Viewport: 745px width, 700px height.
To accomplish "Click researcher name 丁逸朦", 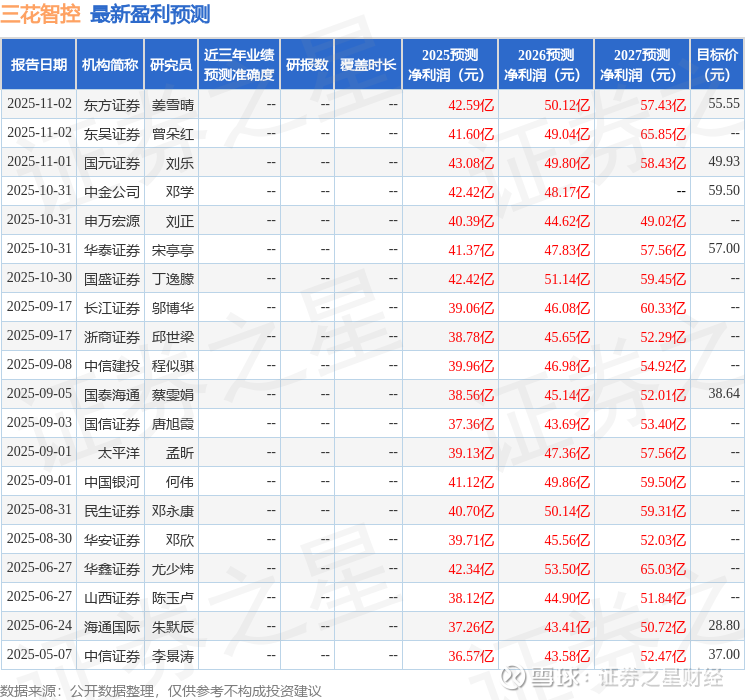I will (x=173, y=279).
